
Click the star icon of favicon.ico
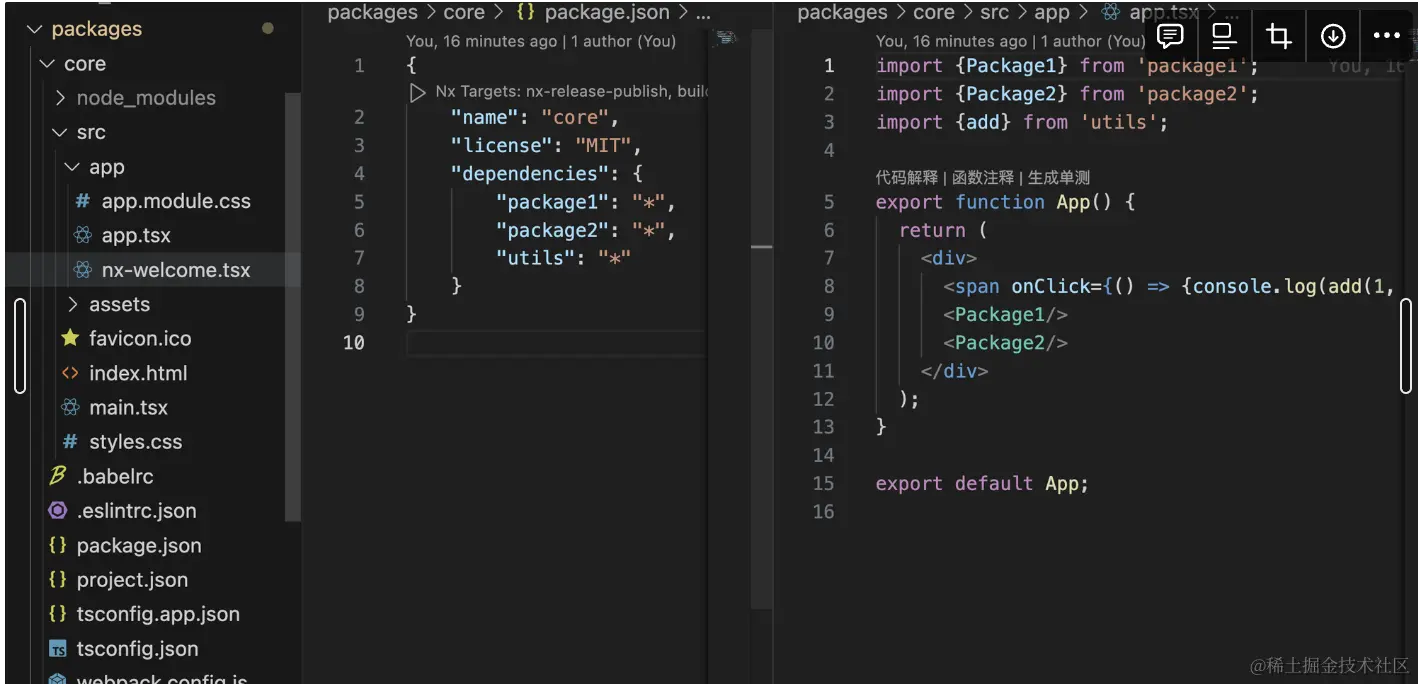70,338
